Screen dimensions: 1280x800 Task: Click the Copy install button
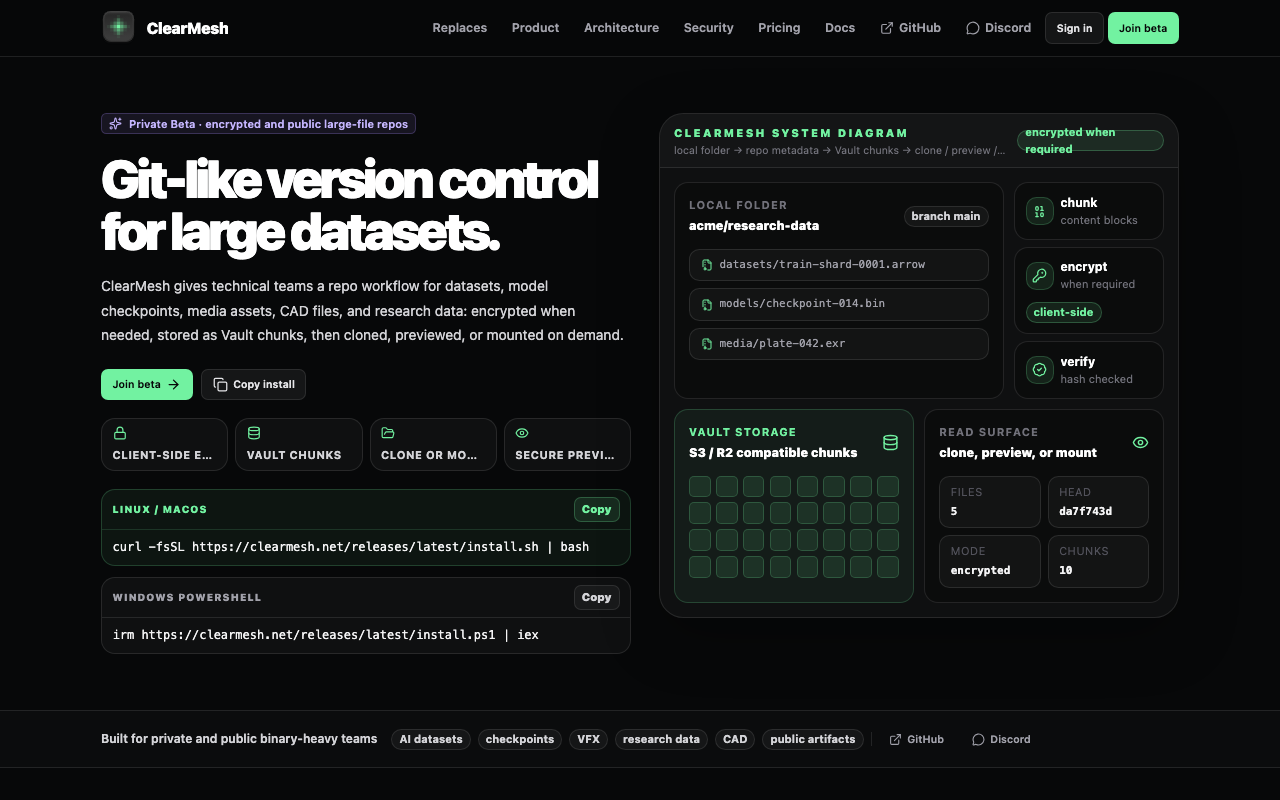[x=254, y=384]
